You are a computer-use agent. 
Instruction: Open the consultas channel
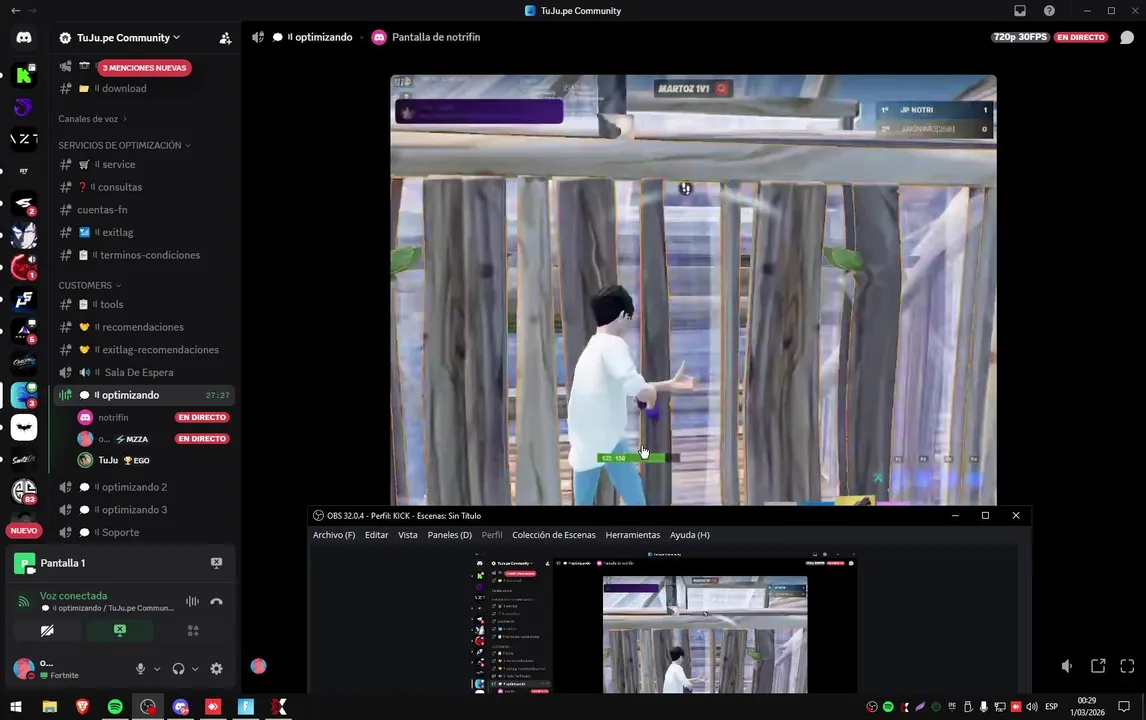click(143, 187)
